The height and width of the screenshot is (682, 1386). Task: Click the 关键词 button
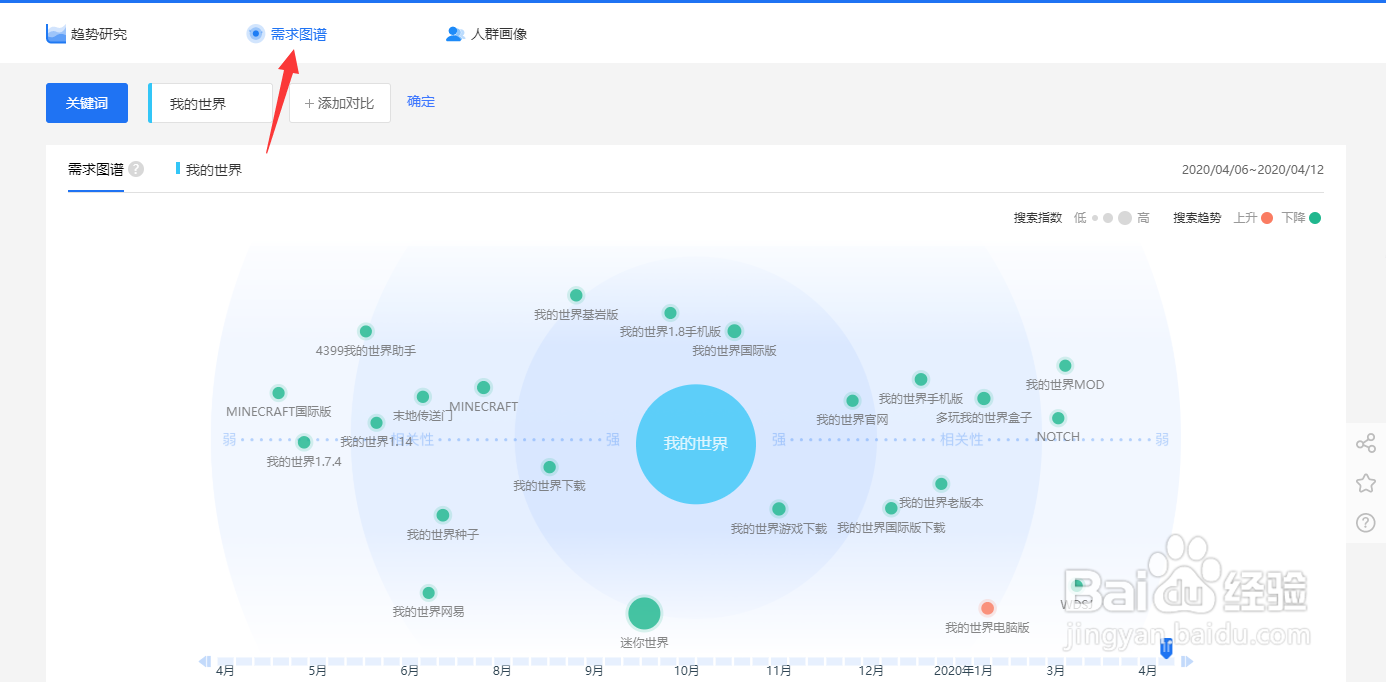(x=87, y=103)
